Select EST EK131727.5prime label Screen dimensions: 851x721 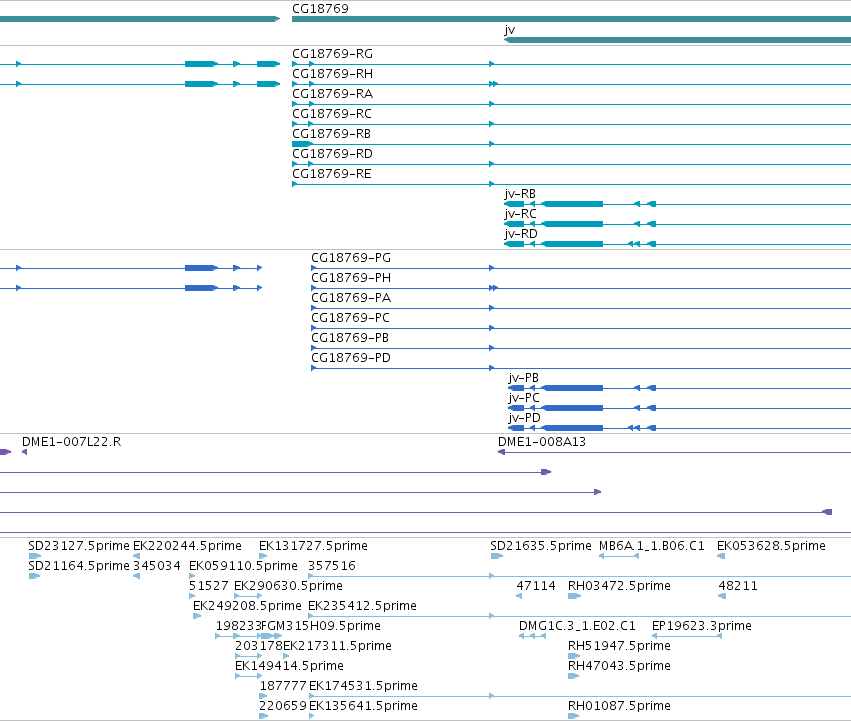pyautogui.click(x=313, y=546)
